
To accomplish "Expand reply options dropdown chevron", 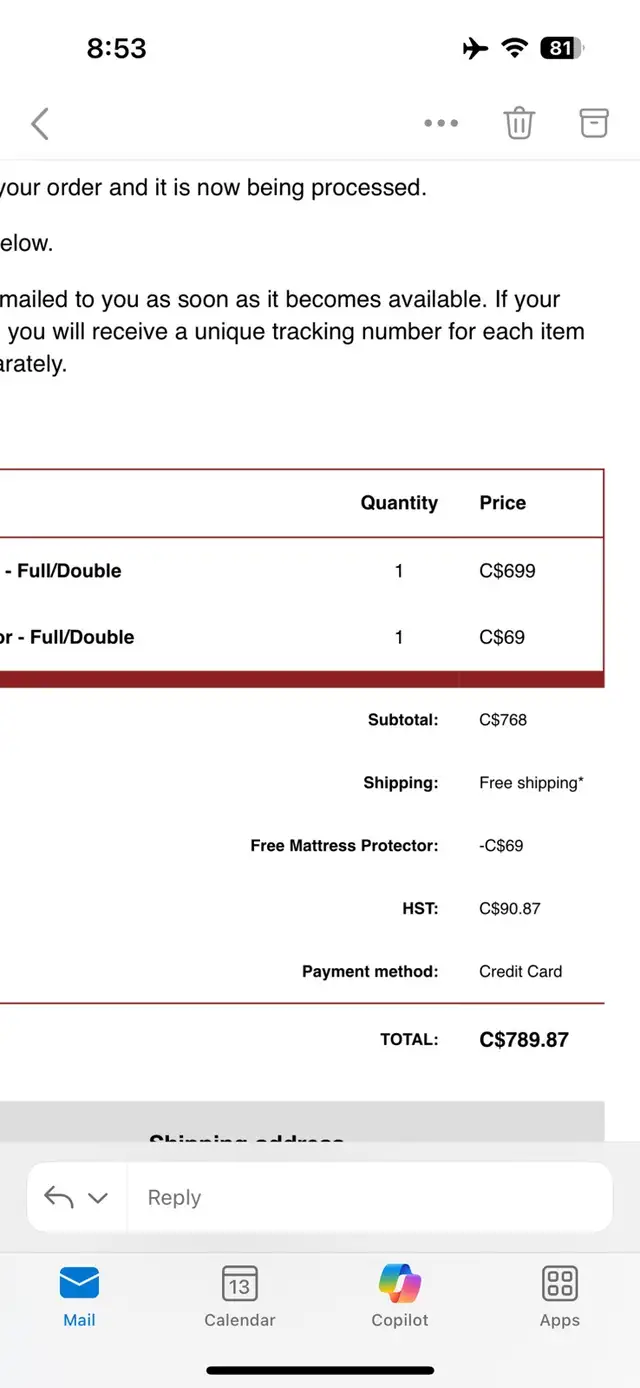I will click(98, 1198).
